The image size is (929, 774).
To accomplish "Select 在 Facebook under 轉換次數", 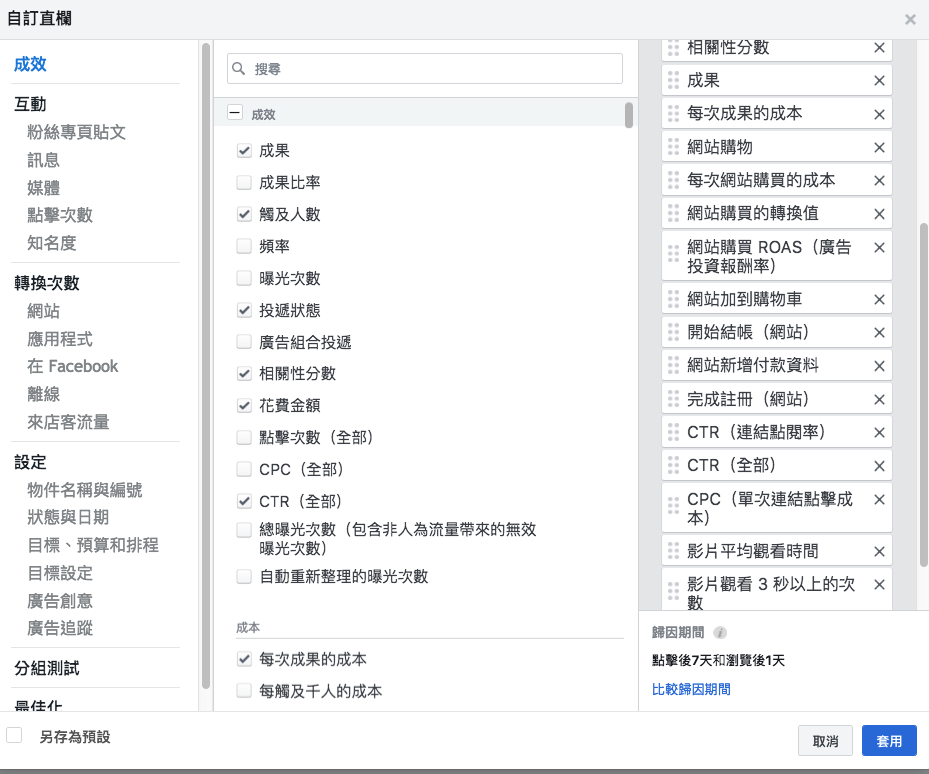I will coord(72,366).
